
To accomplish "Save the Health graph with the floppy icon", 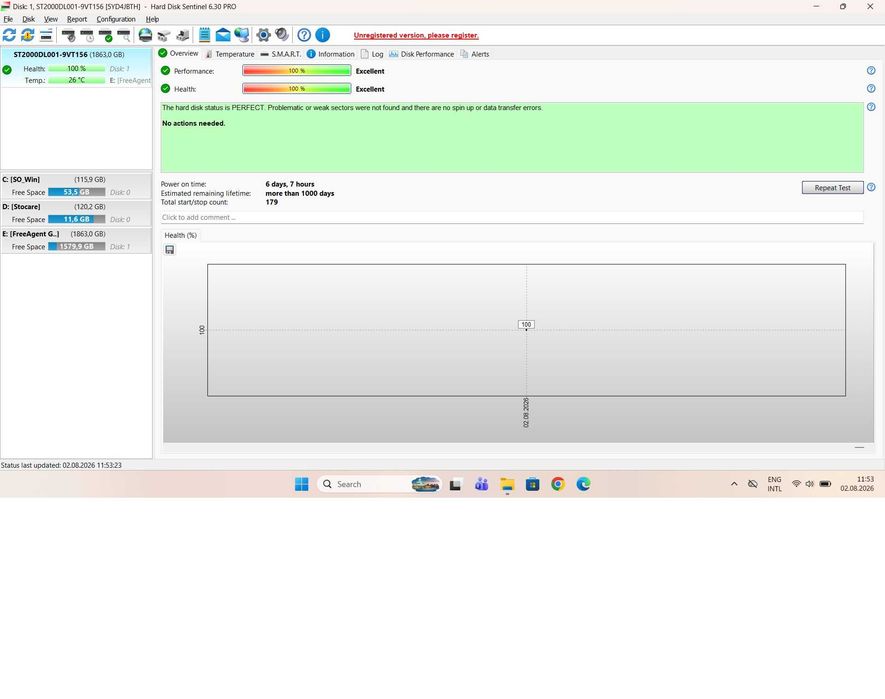I will tap(169, 250).
